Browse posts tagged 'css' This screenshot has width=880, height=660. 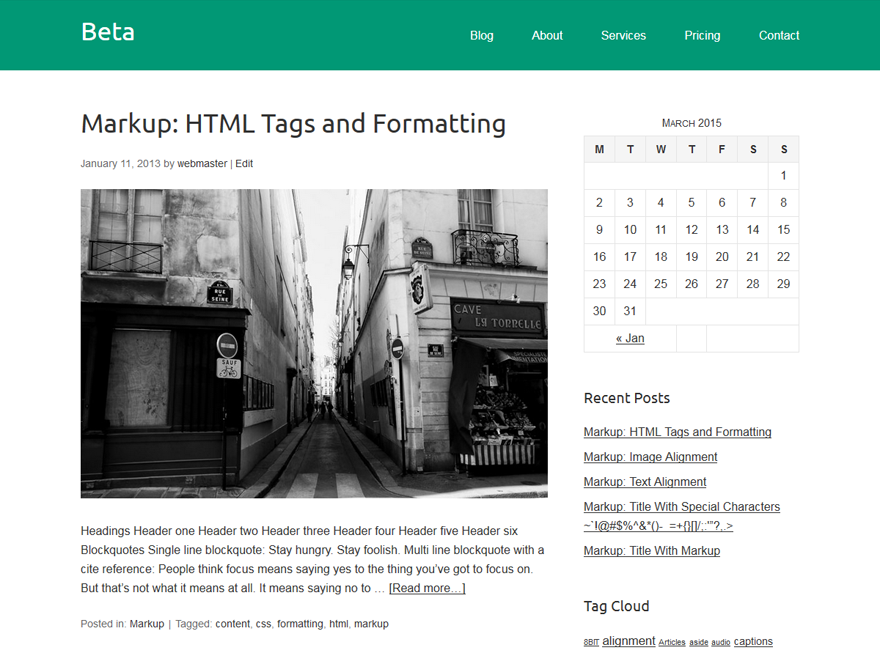(x=262, y=623)
